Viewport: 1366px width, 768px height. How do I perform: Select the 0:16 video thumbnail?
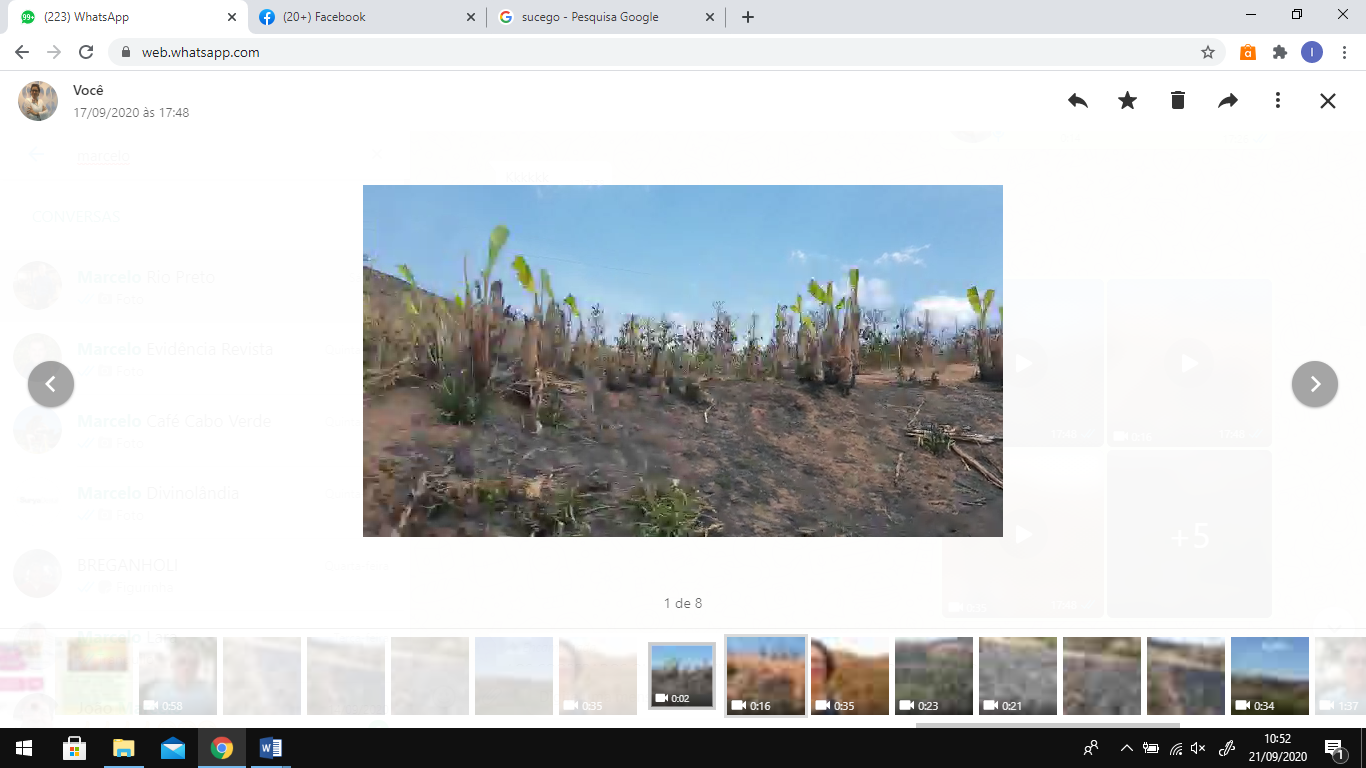click(x=765, y=675)
